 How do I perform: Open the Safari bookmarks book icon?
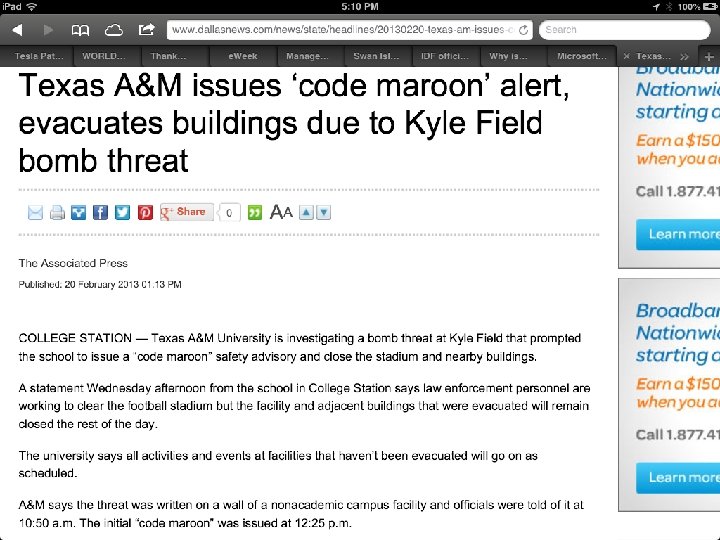click(x=80, y=30)
